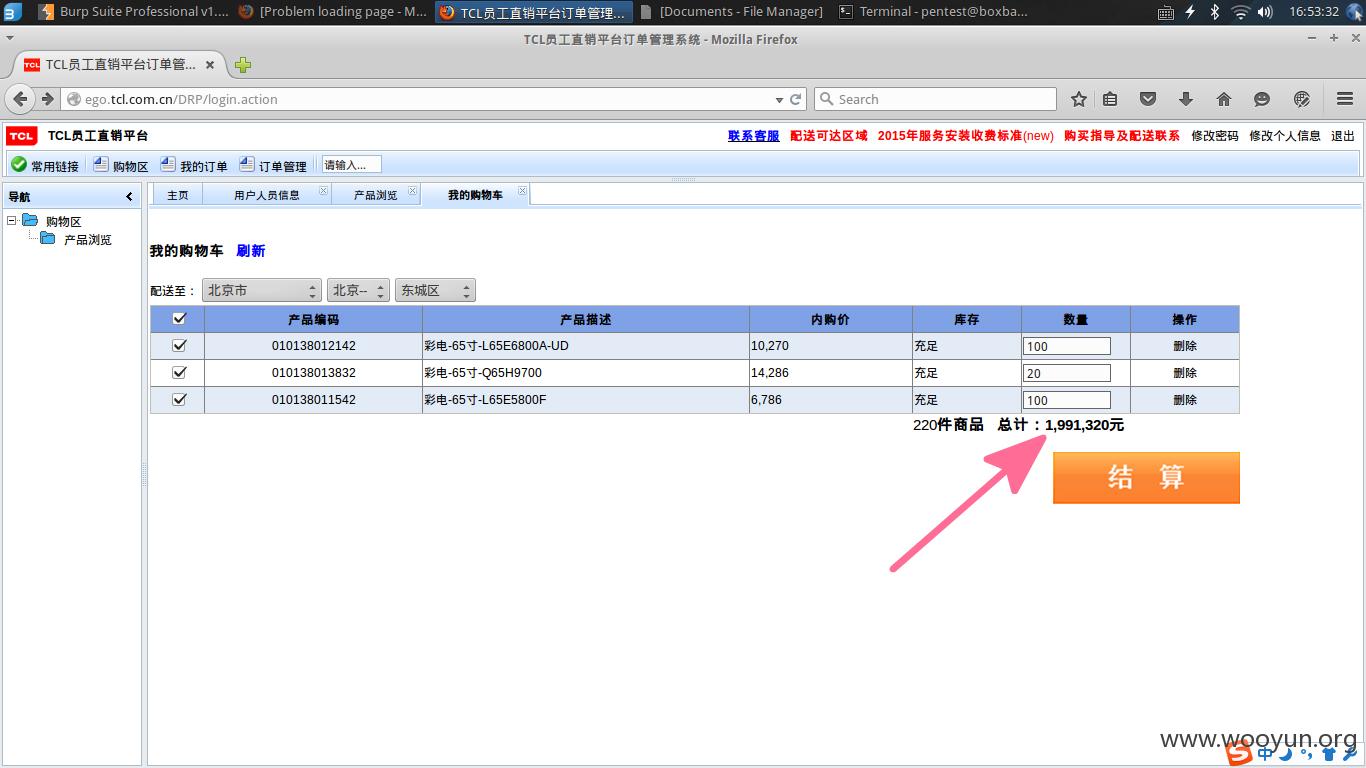Open Bluetooth tray icon
This screenshot has width=1366, height=768.
click(1215, 12)
